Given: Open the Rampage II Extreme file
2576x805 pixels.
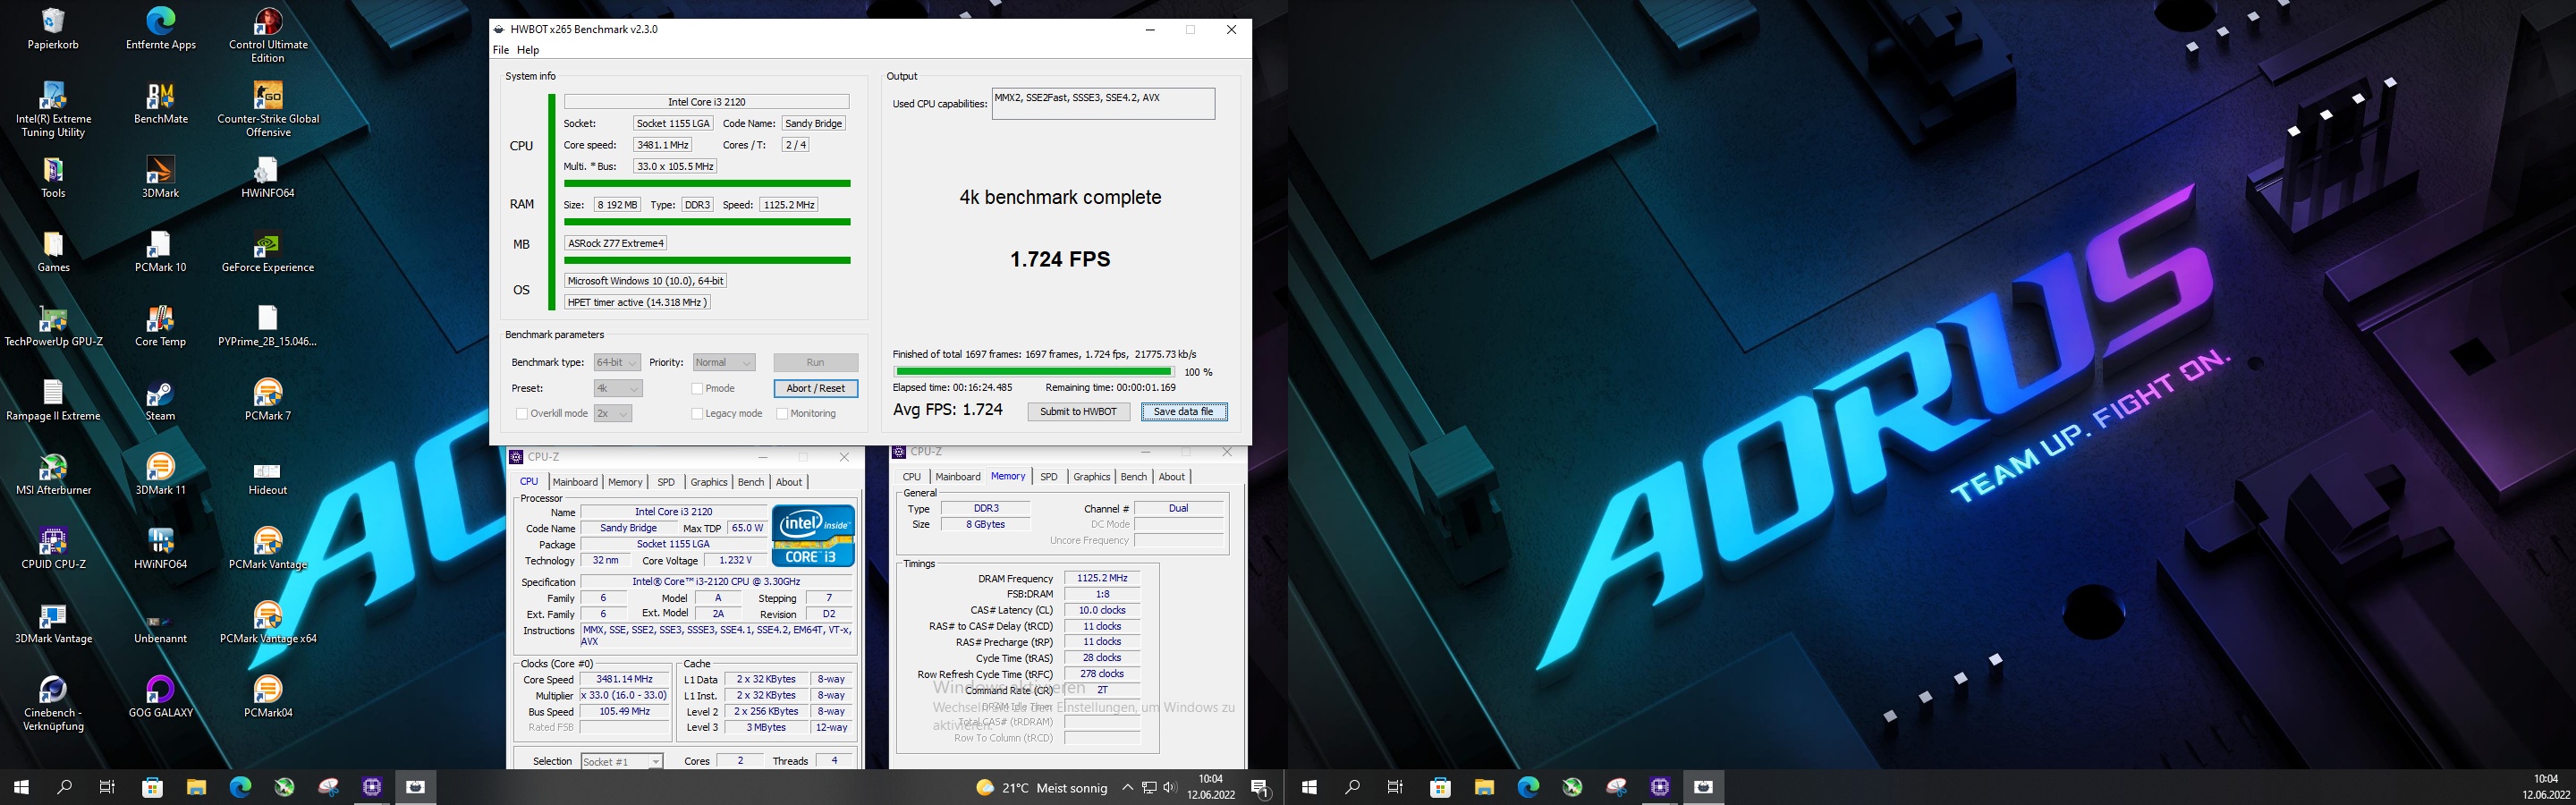Looking at the screenshot, I should click(x=53, y=400).
